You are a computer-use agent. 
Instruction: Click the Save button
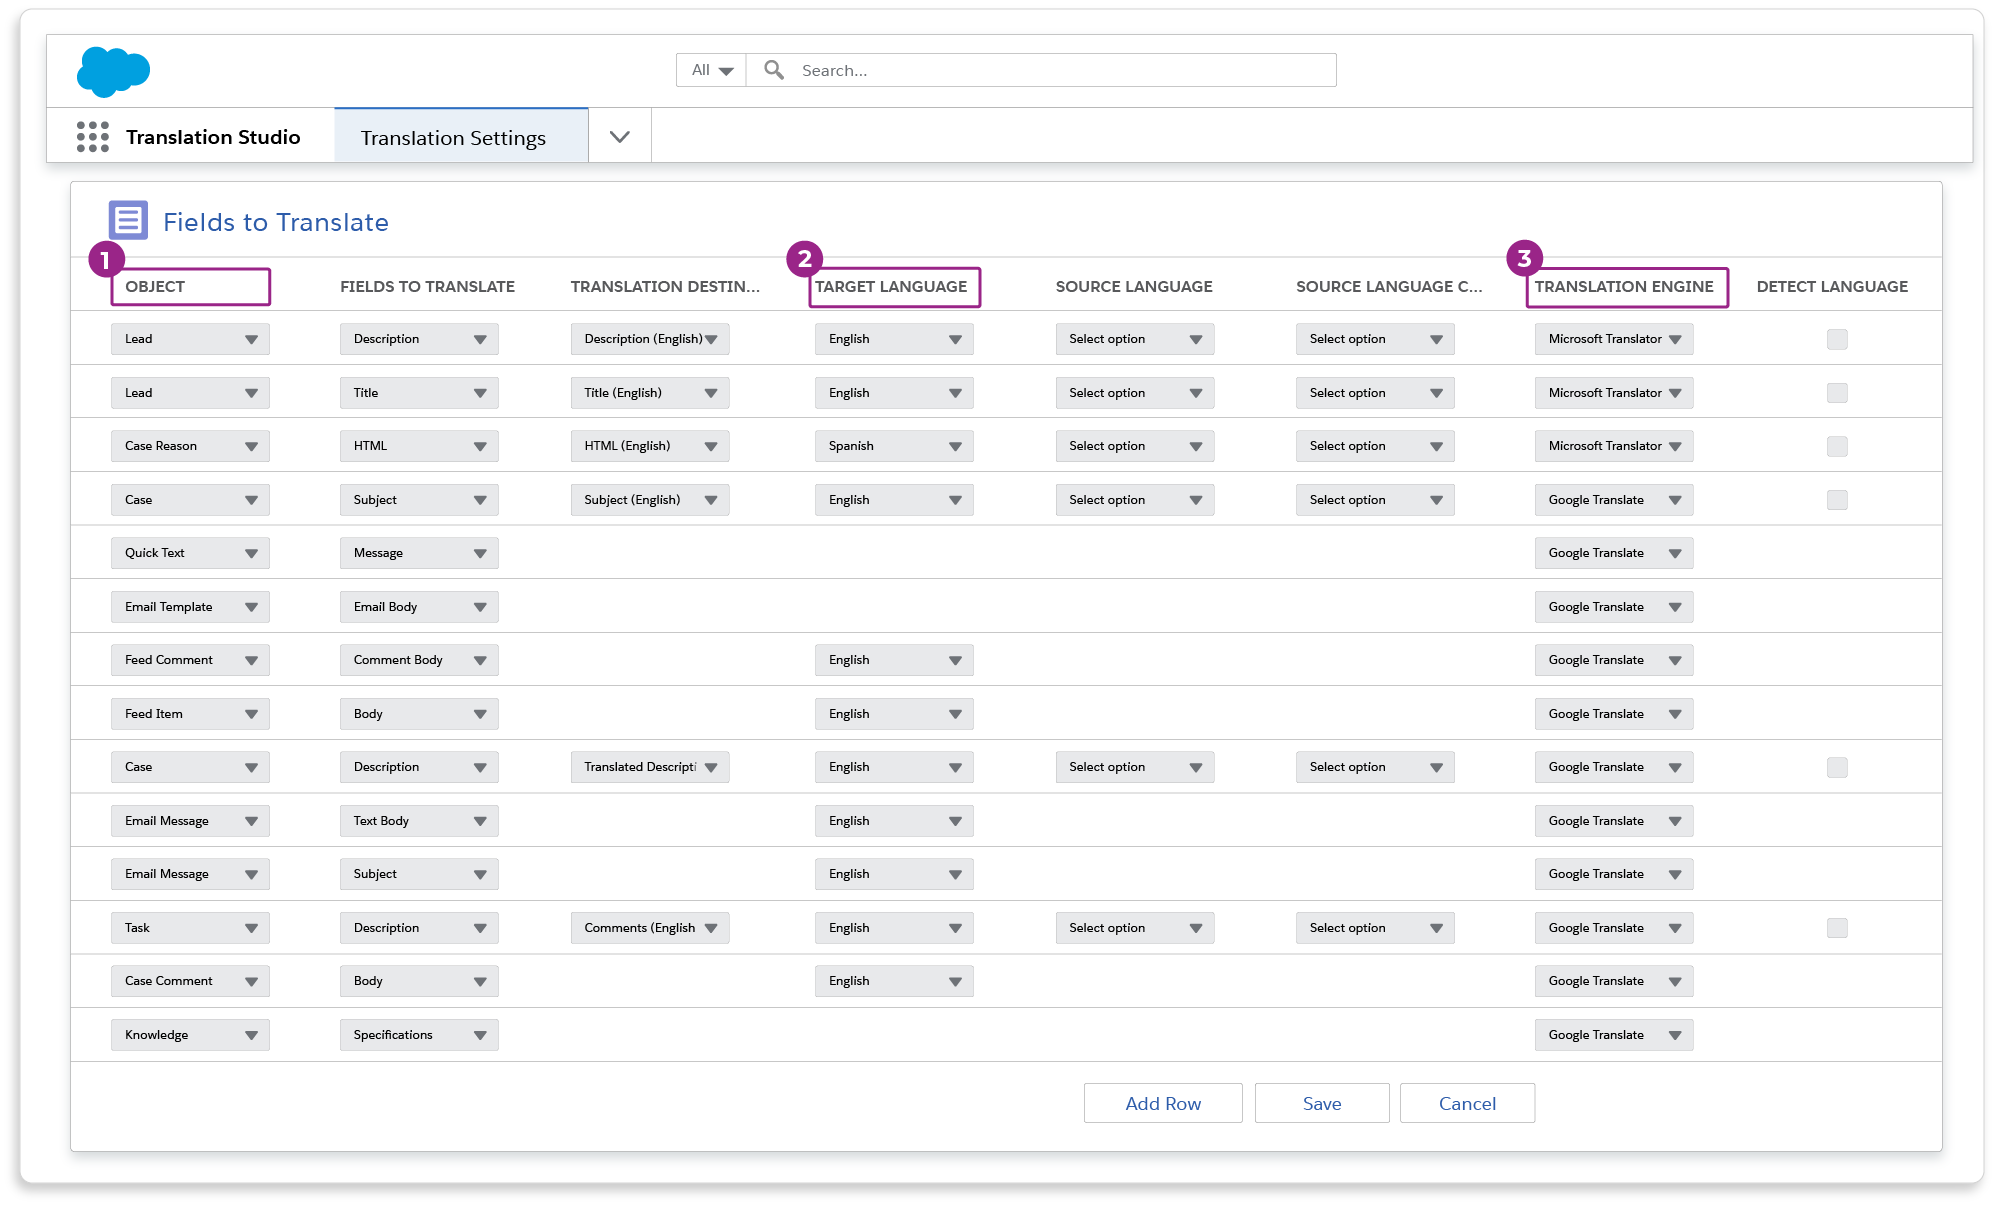(x=1321, y=1103)
